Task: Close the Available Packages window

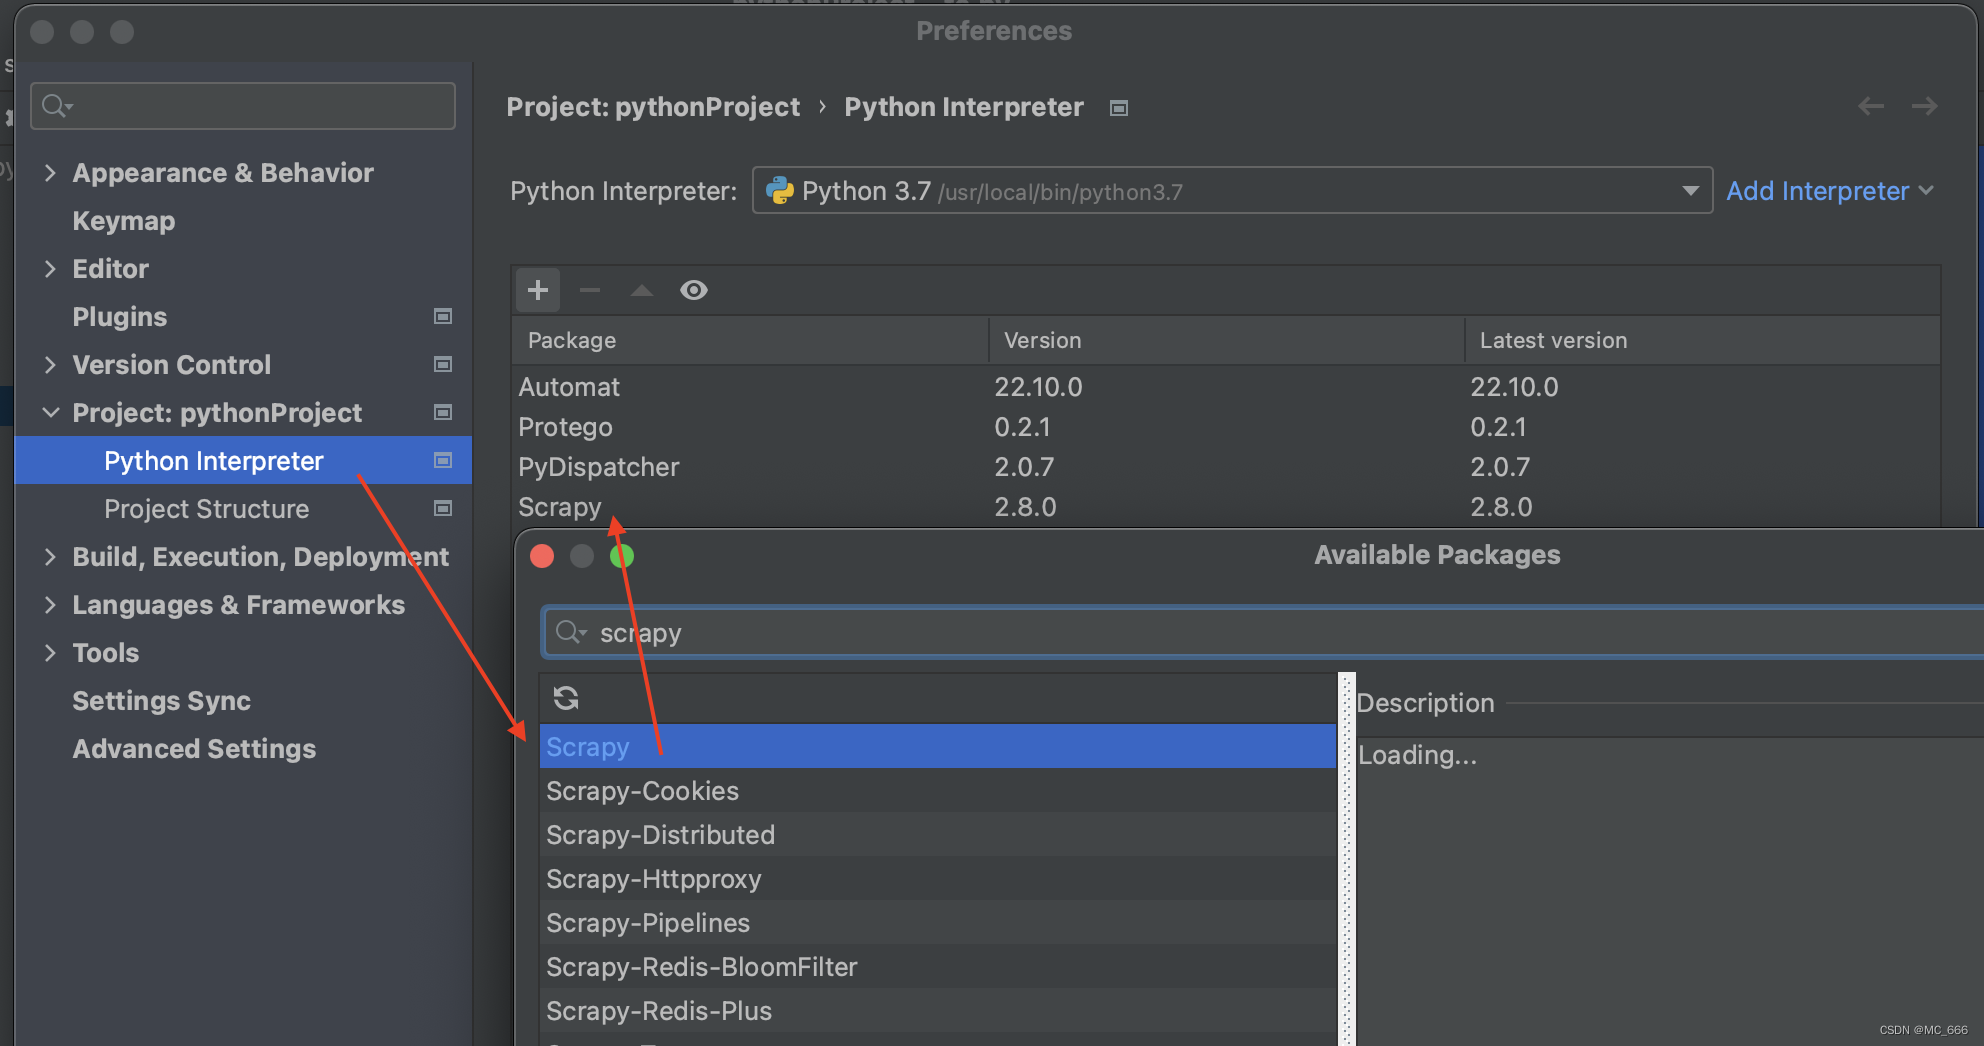Action: point(542,556)
